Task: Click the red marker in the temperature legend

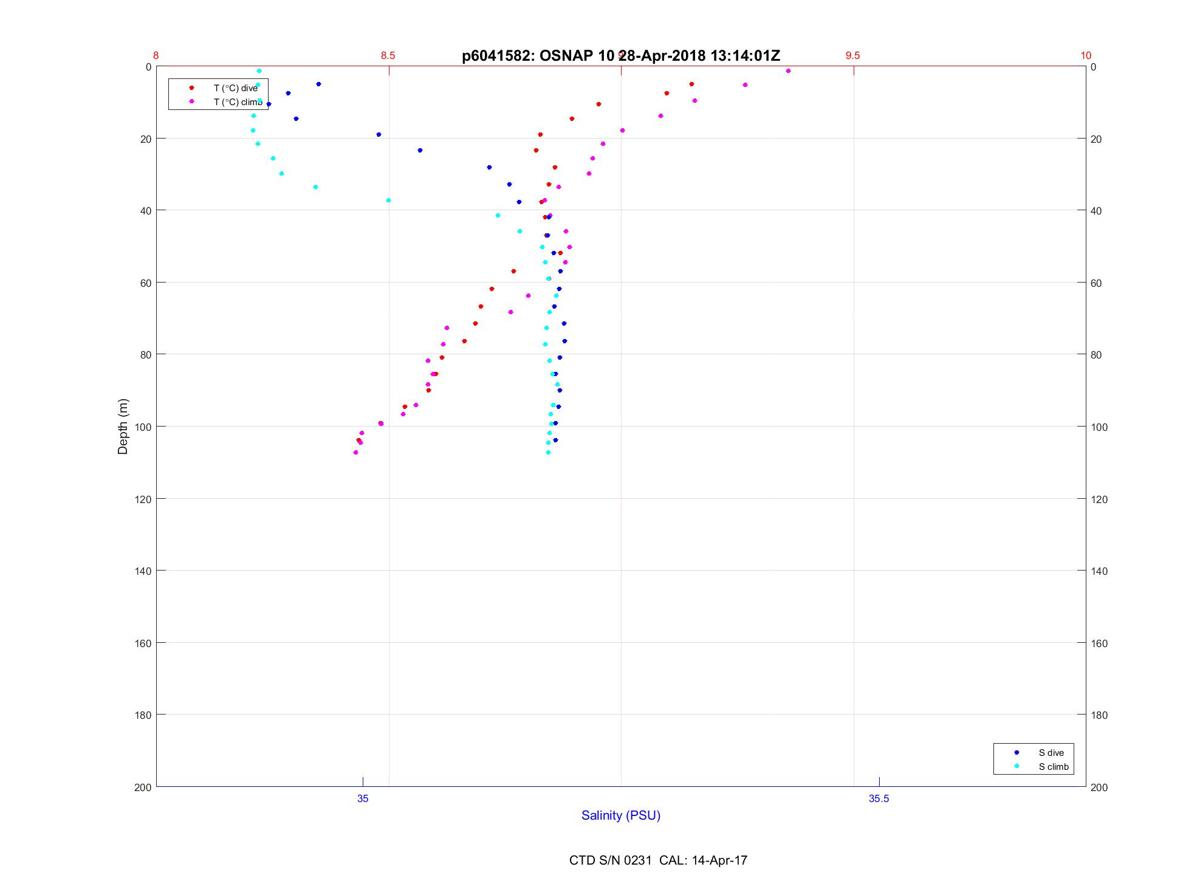Action: (191, 88)
